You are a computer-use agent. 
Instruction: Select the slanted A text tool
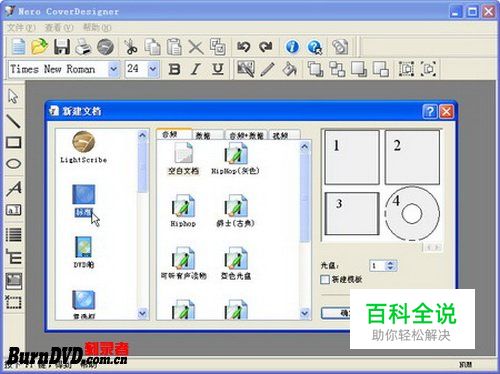[x=14, y=188]
